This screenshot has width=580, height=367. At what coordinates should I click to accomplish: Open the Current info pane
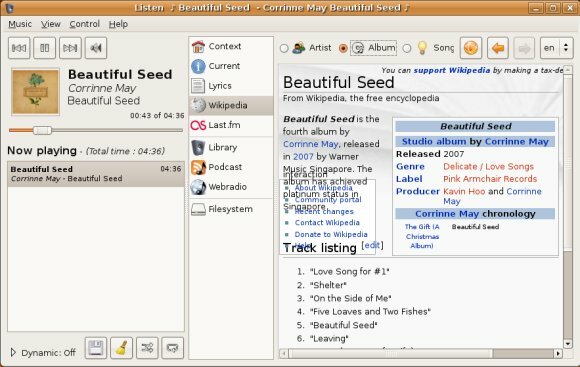pos(231,66)
